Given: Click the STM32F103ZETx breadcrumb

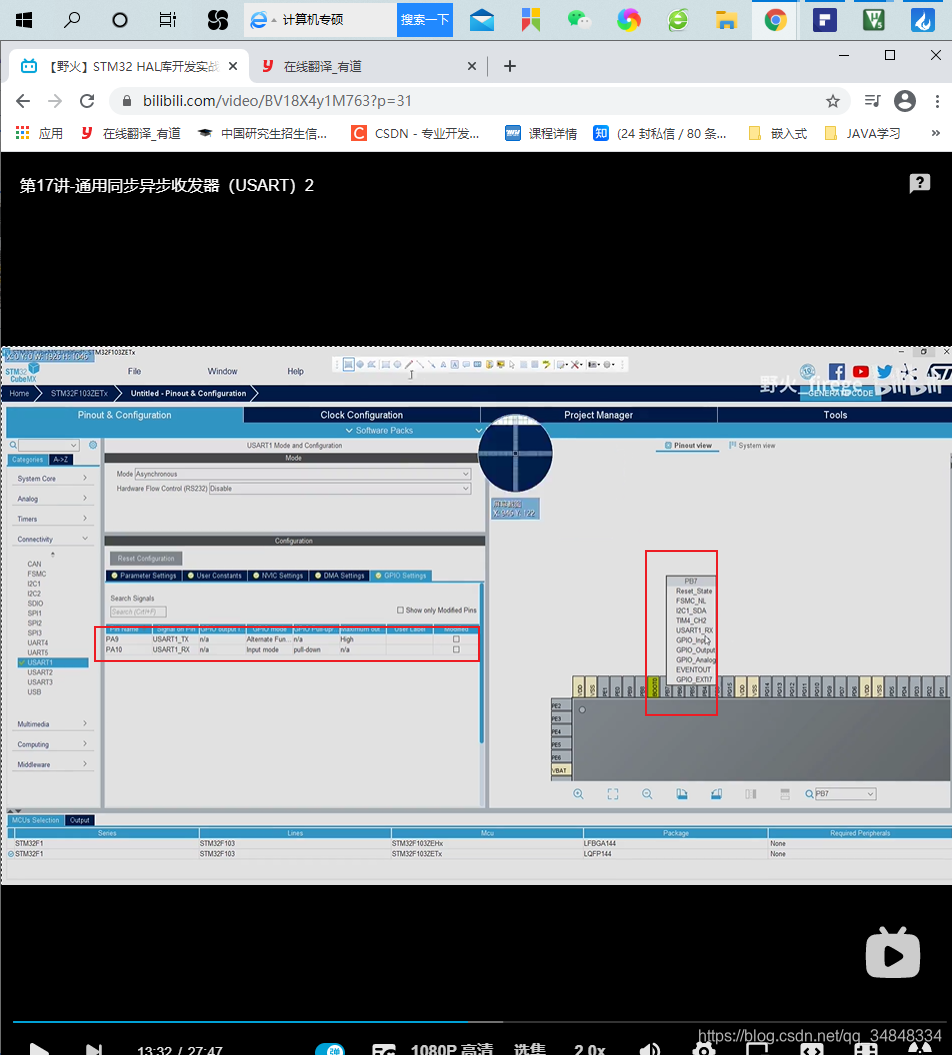Looking at the screenshot, I should 79,394.
